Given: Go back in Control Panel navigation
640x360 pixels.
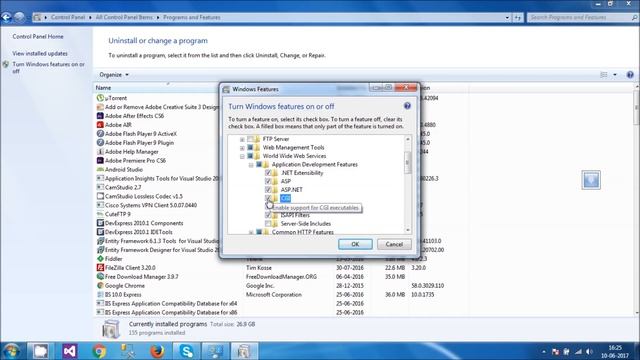Looking at the screenshot, I should pyautogui.click(x=6, y=17).
